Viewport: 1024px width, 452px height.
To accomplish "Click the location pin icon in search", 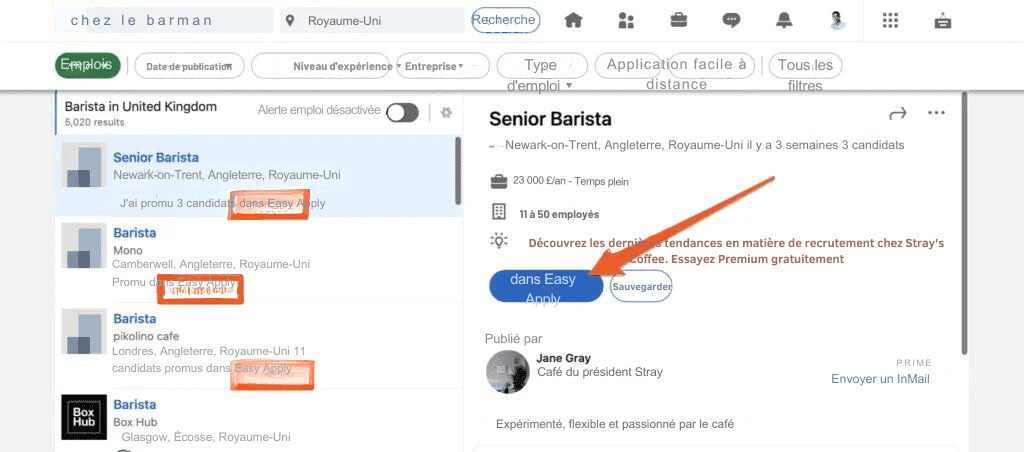I will 291,21.
